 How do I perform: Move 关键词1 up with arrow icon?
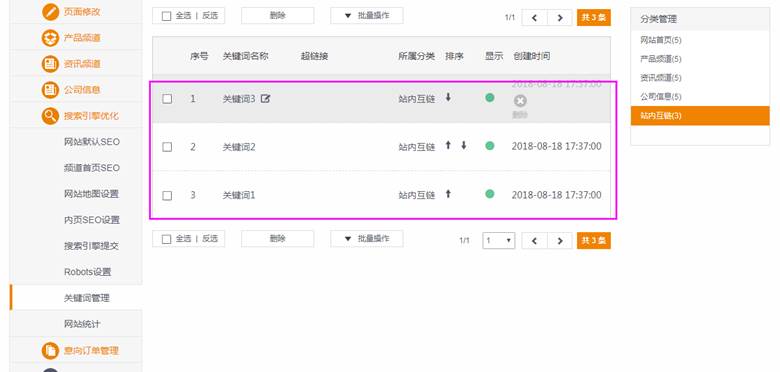(448, 193)
